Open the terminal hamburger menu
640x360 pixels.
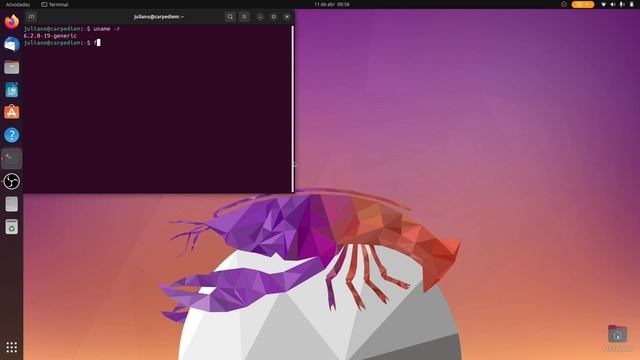click(244, 17)
